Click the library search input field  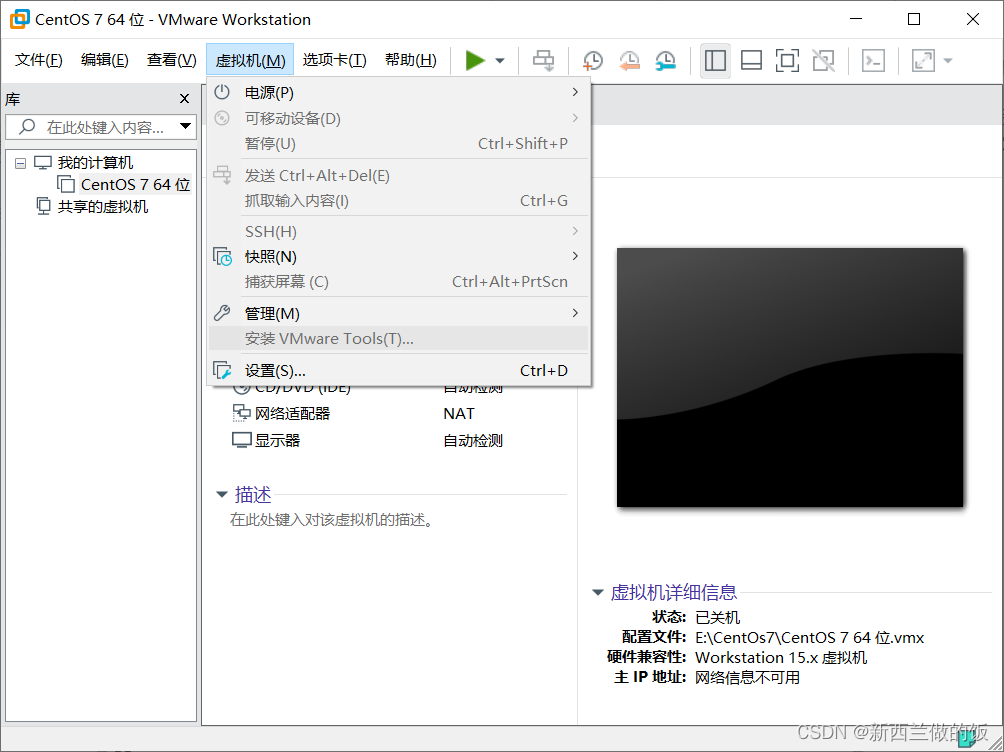101,127
